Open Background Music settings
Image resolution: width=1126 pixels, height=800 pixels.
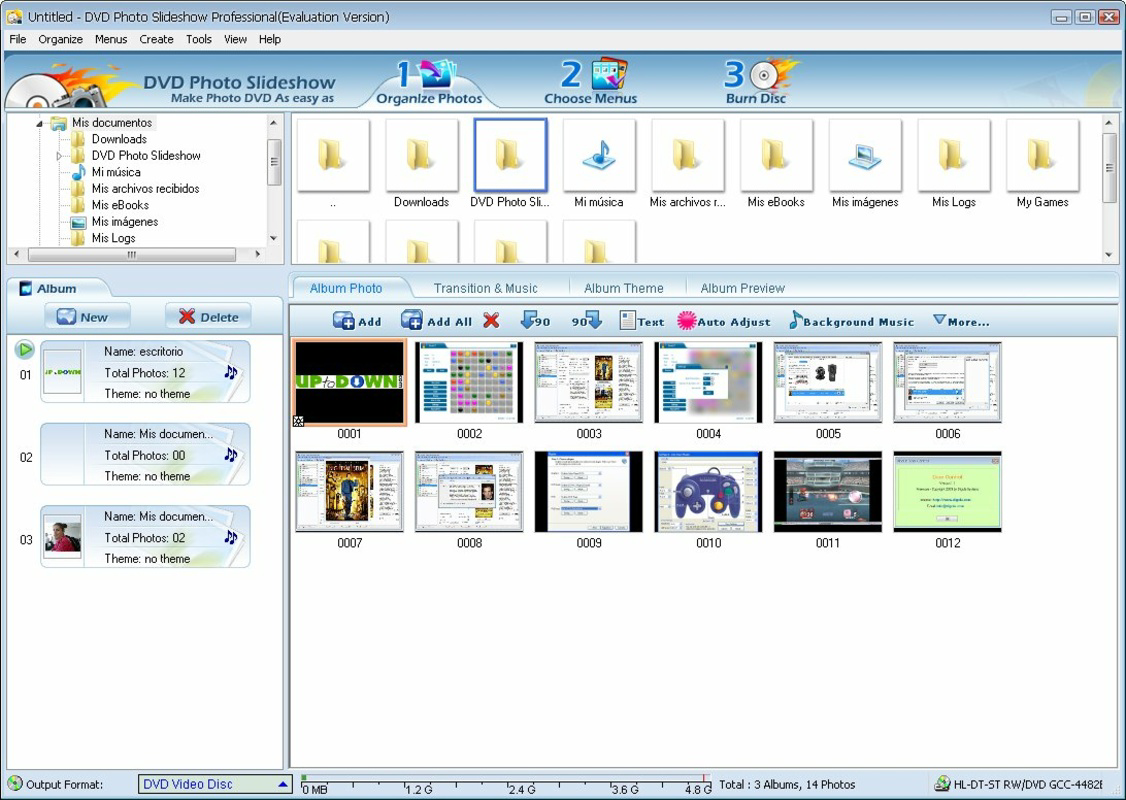point(851,321)
